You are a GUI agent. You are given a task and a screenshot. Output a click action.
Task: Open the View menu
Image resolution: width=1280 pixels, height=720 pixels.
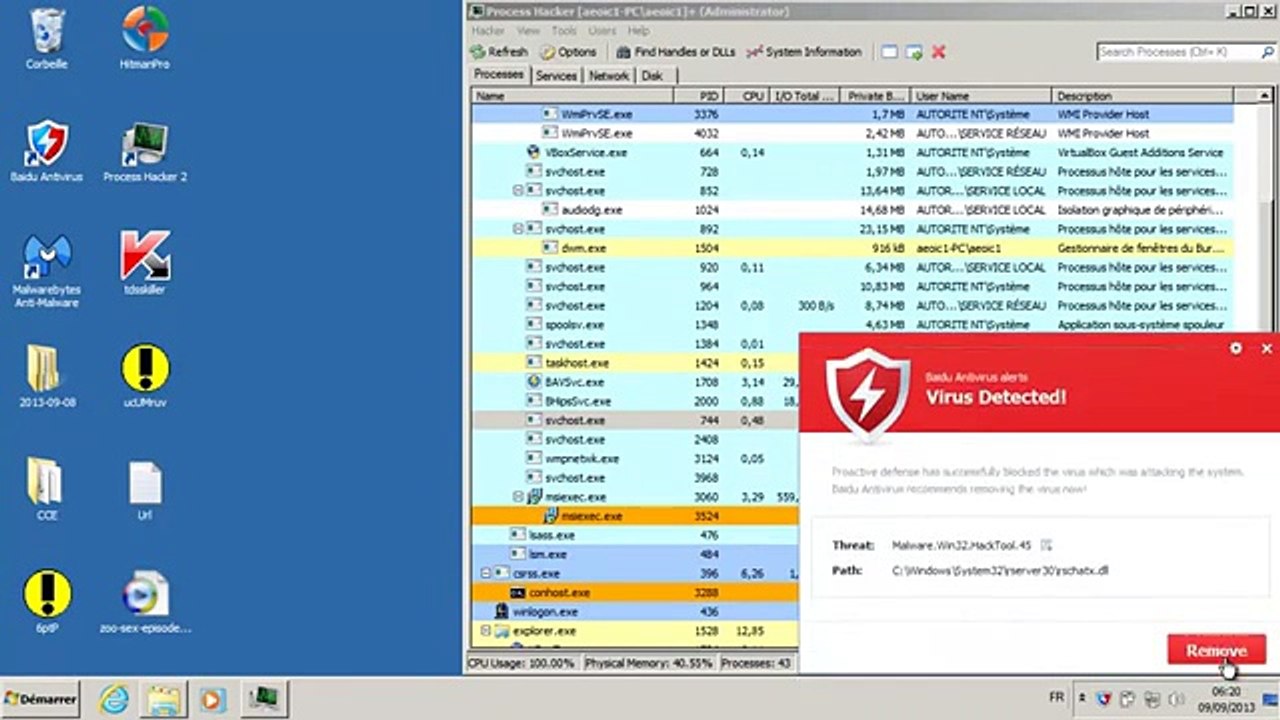pyautogui.click(x=528, y=31)
